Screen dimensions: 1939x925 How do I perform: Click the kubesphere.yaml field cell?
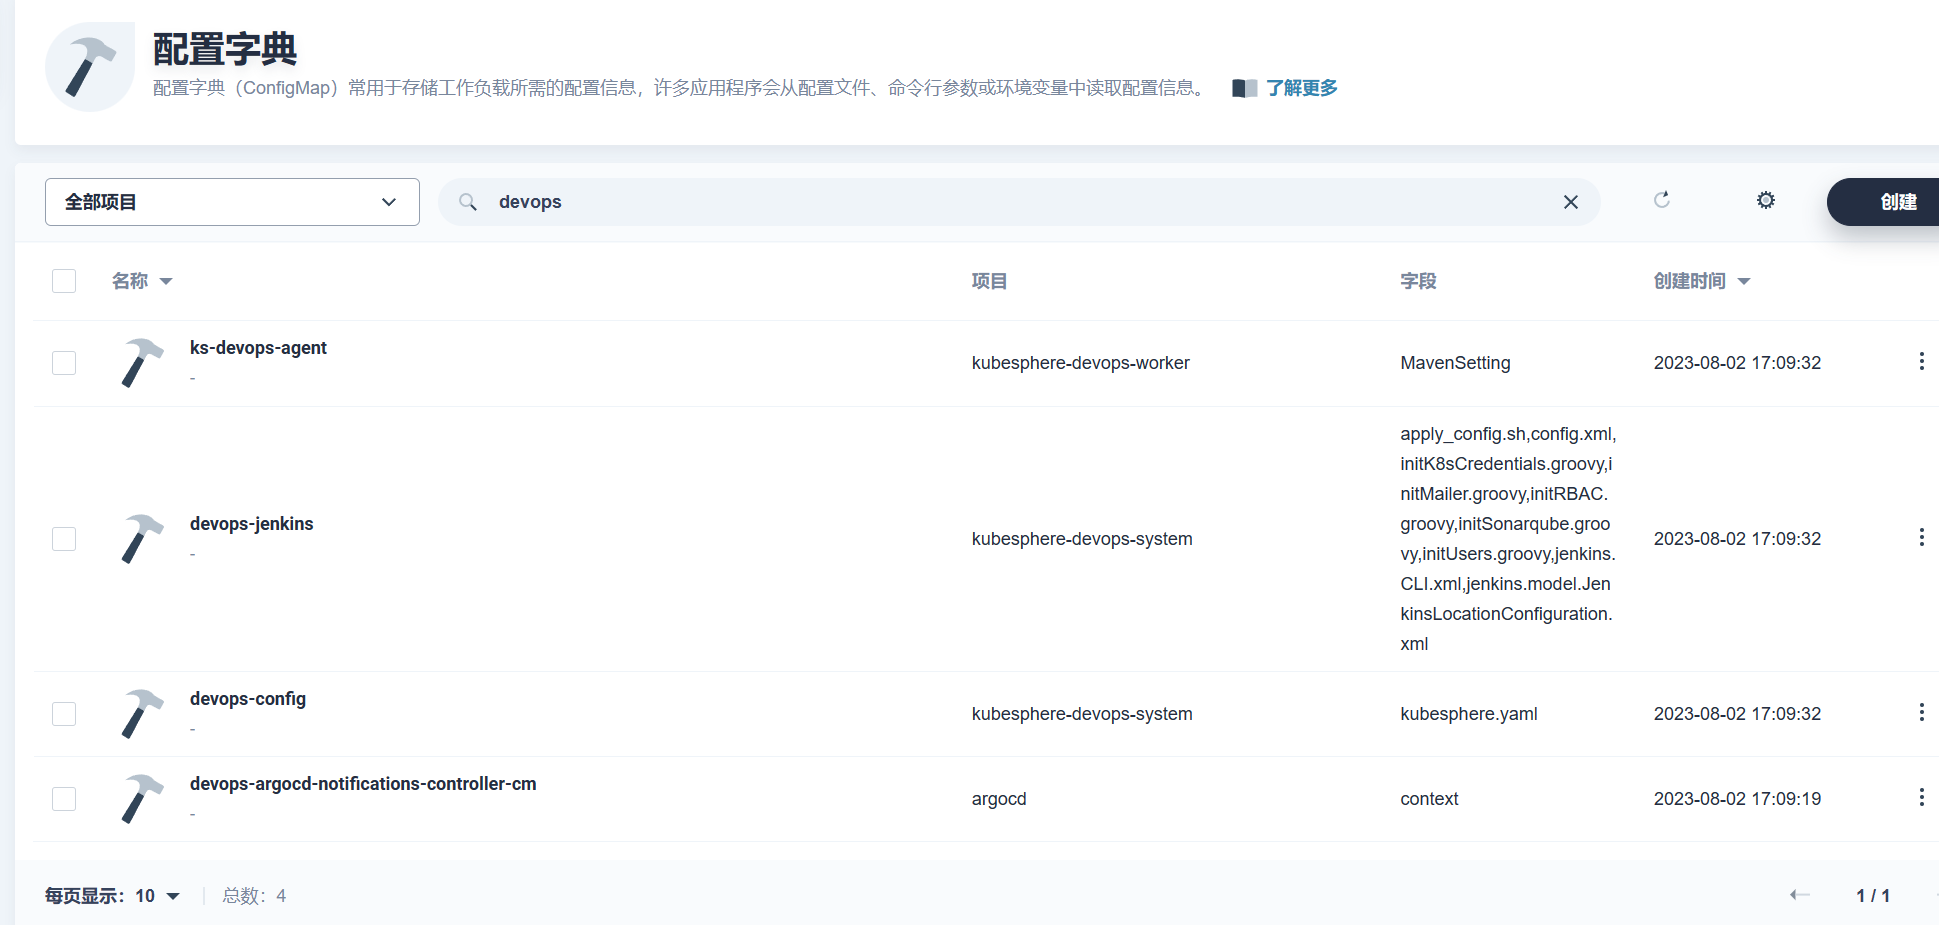1469,714
